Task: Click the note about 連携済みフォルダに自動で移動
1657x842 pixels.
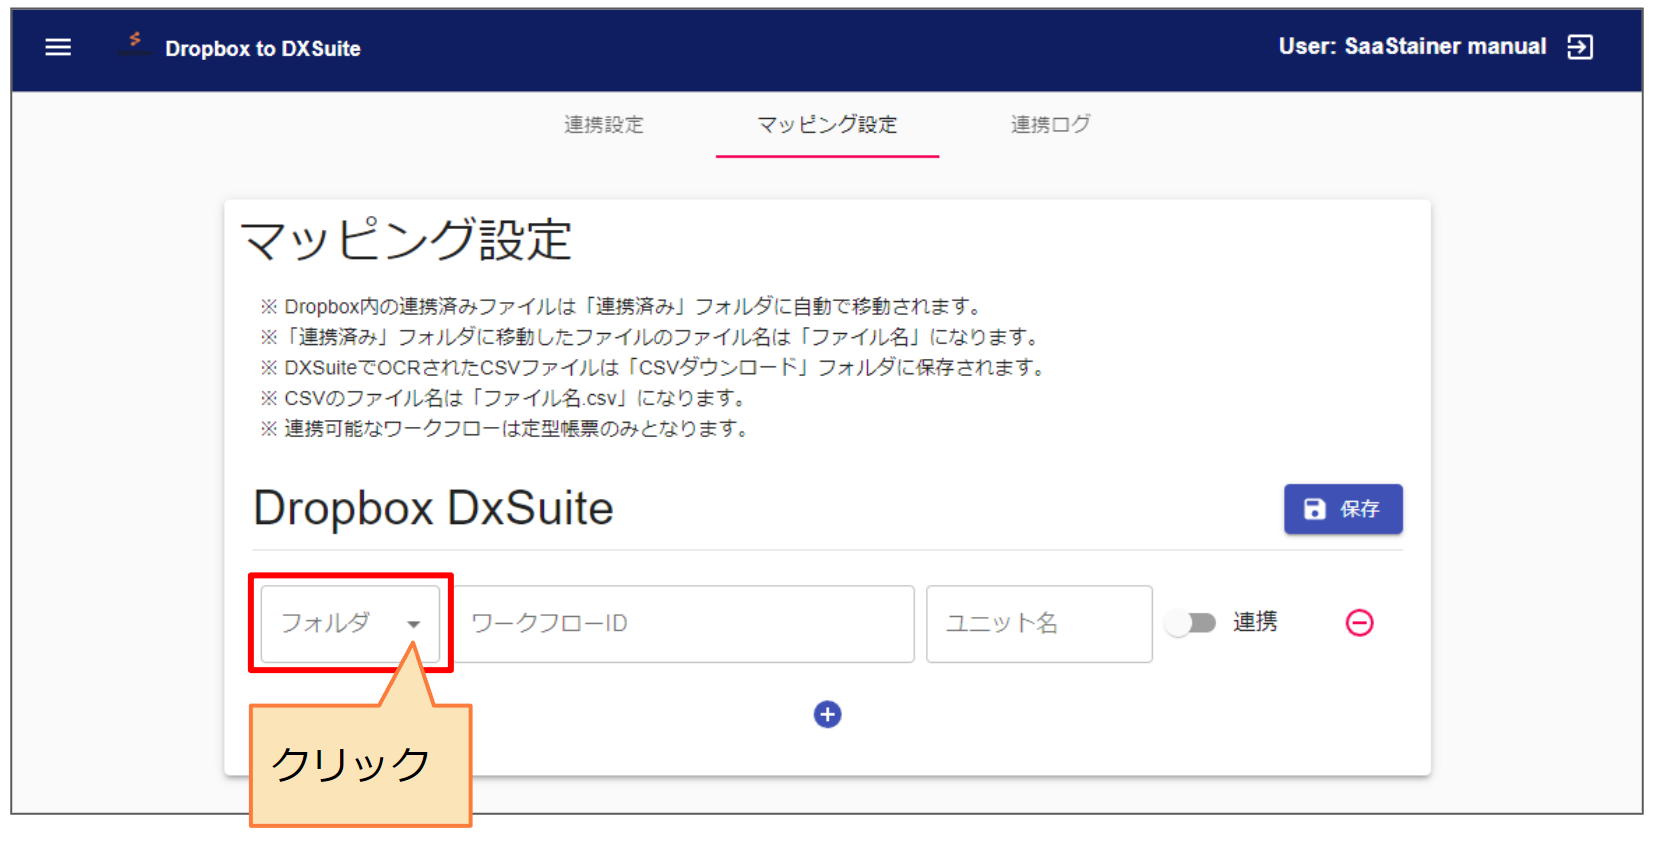Action: click(622, 306)
